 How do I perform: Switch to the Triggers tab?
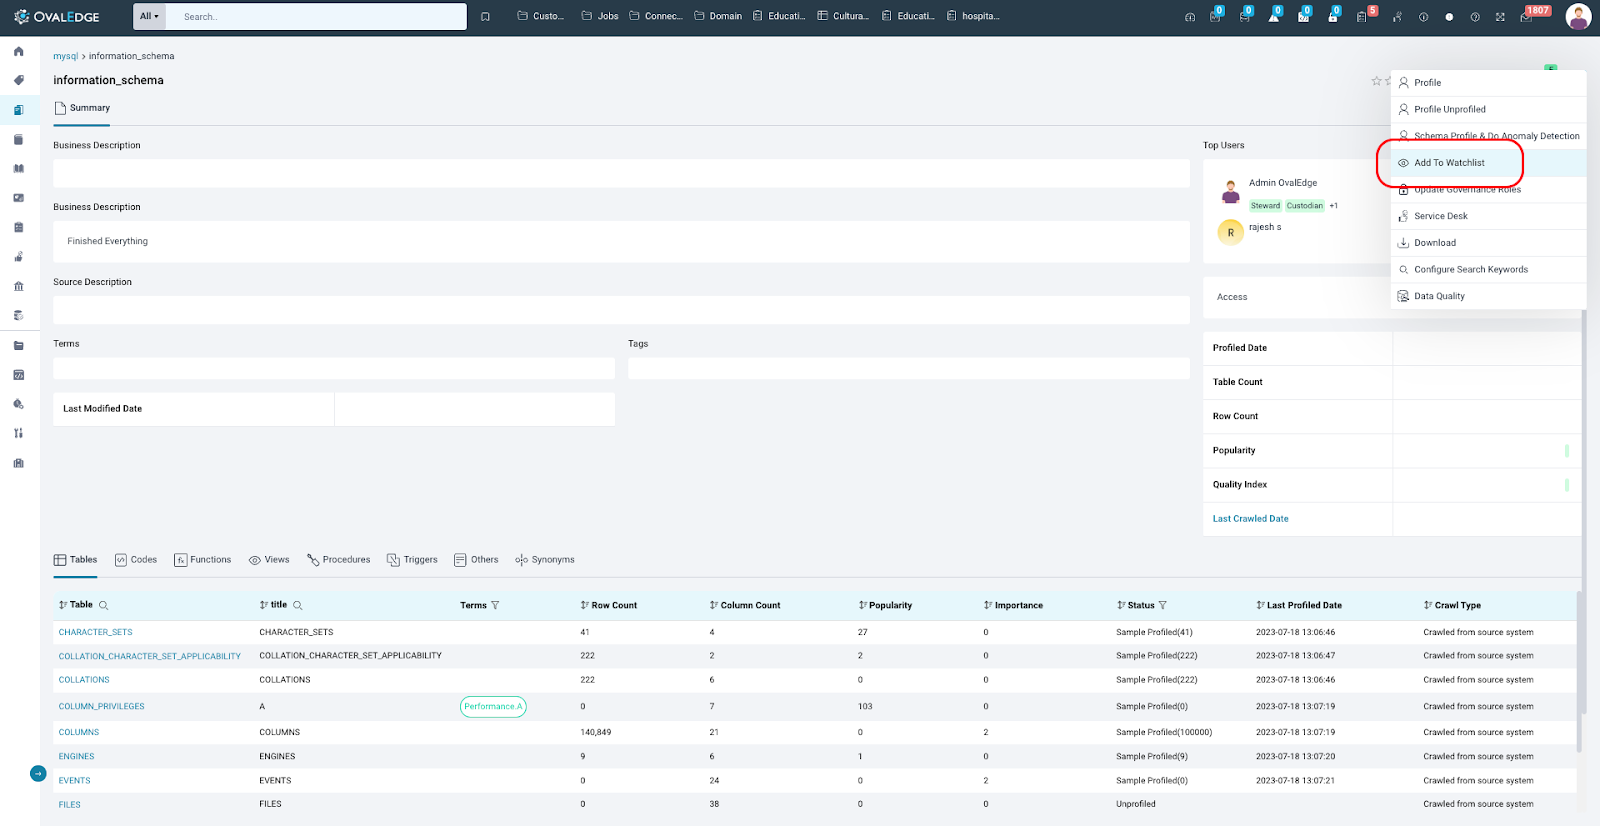coord(412,560)
